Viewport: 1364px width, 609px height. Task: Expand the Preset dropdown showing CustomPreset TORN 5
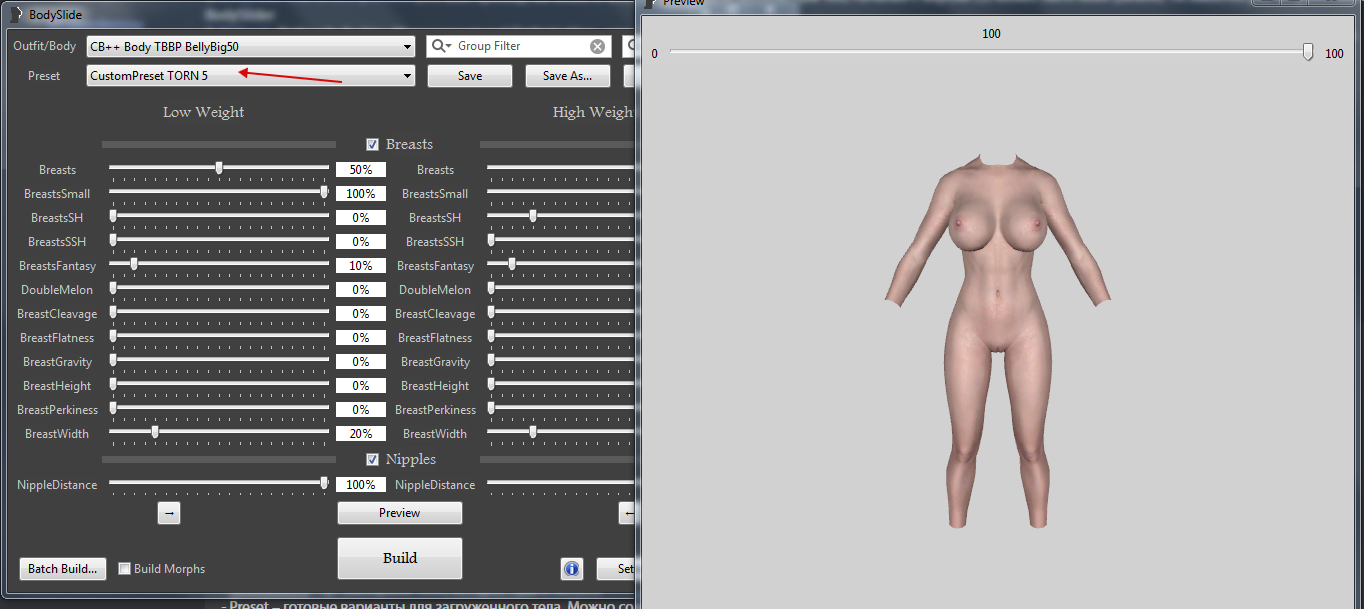[x=407, y=76]
